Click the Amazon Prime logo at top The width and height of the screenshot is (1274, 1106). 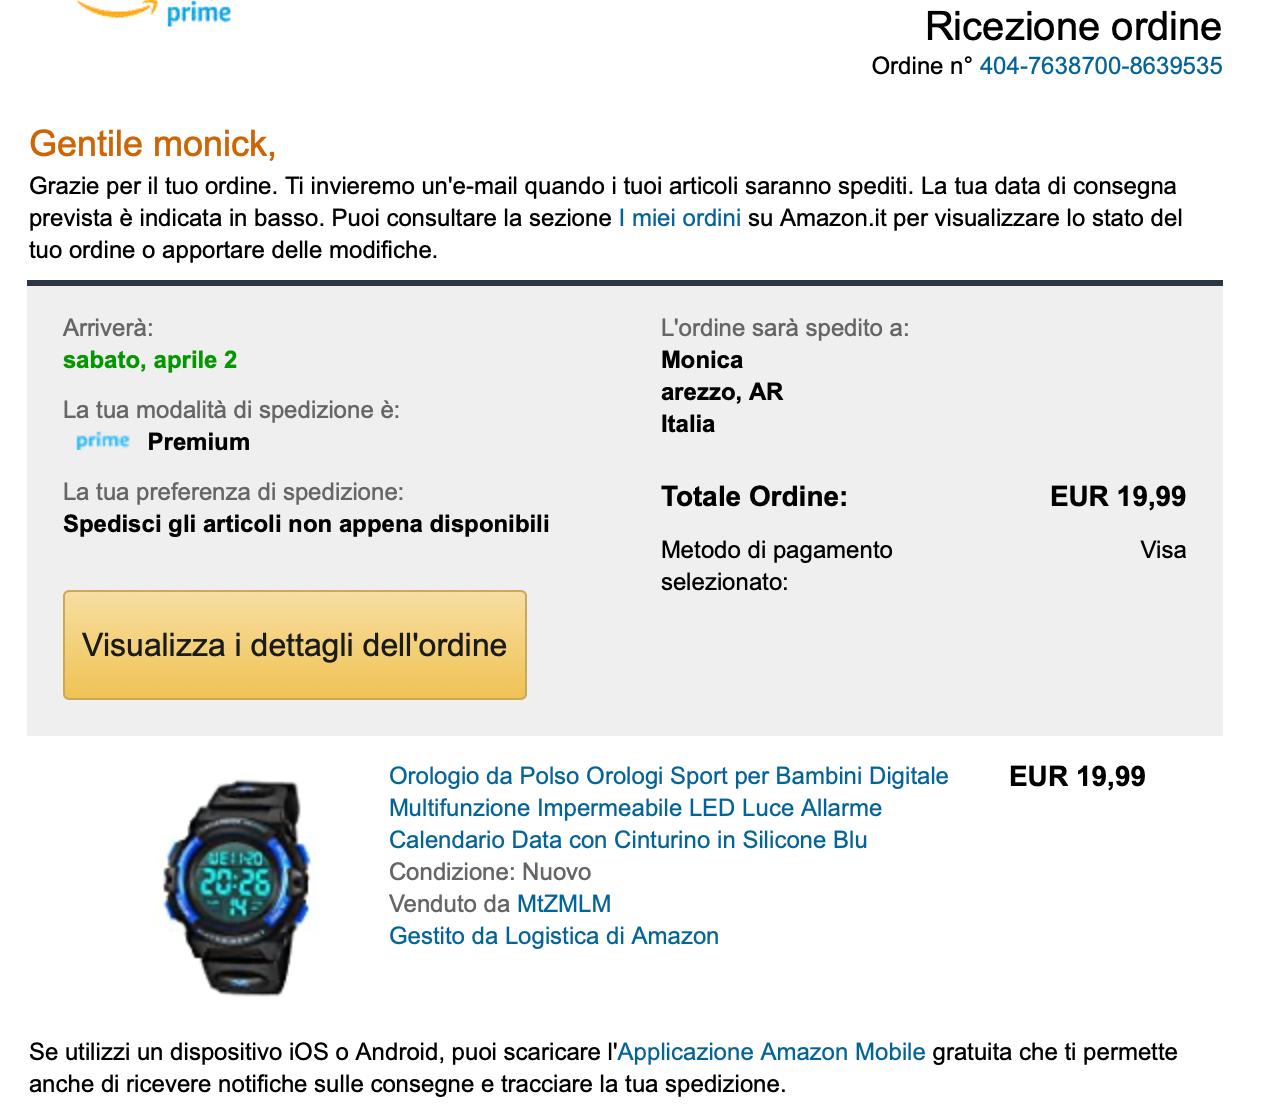point(155,12)
